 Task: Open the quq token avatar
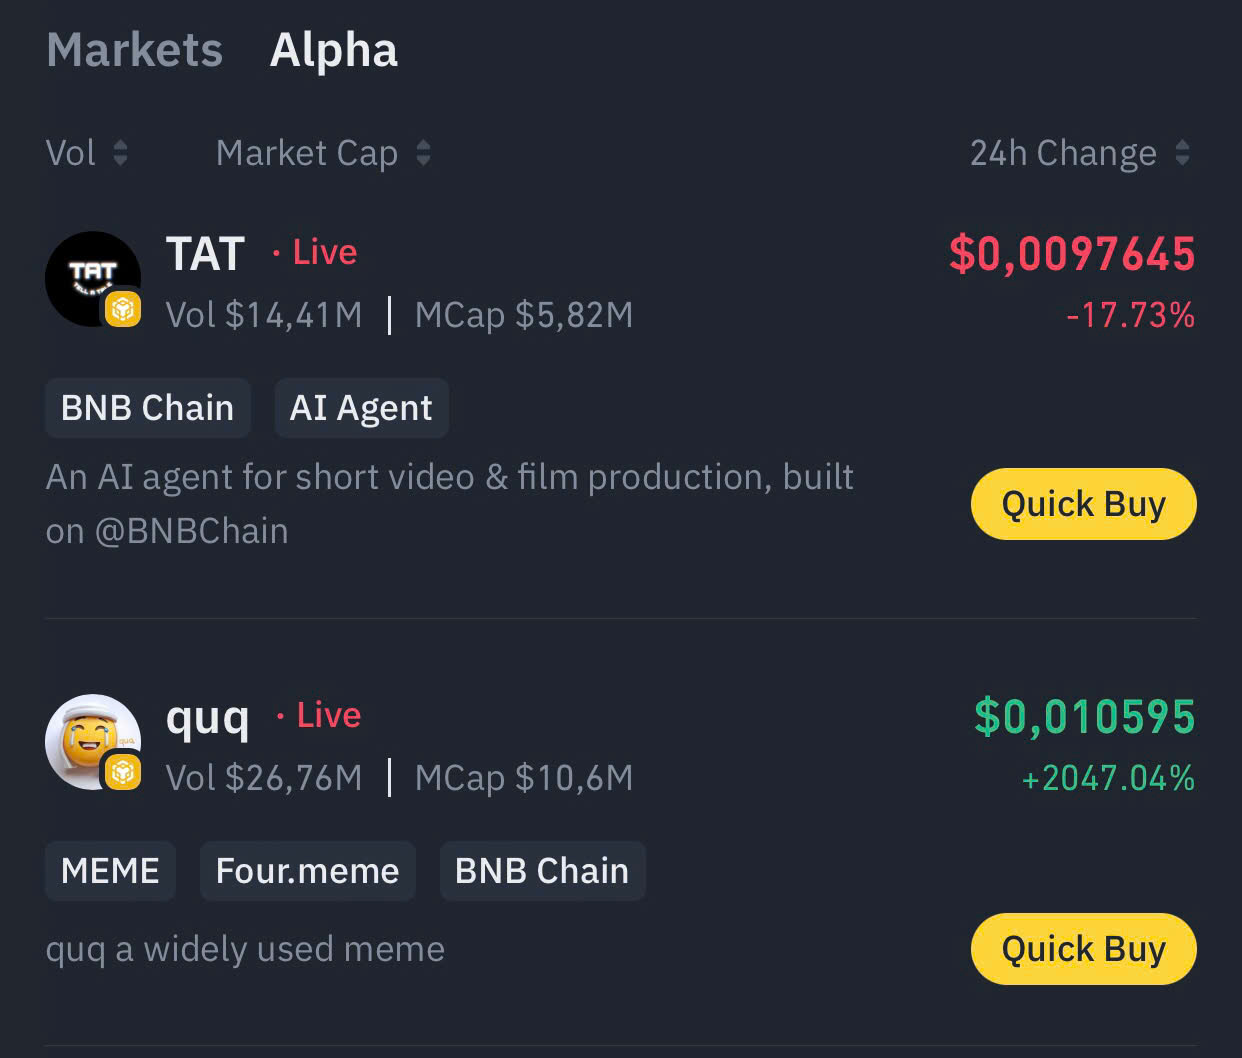click(88, 737)
